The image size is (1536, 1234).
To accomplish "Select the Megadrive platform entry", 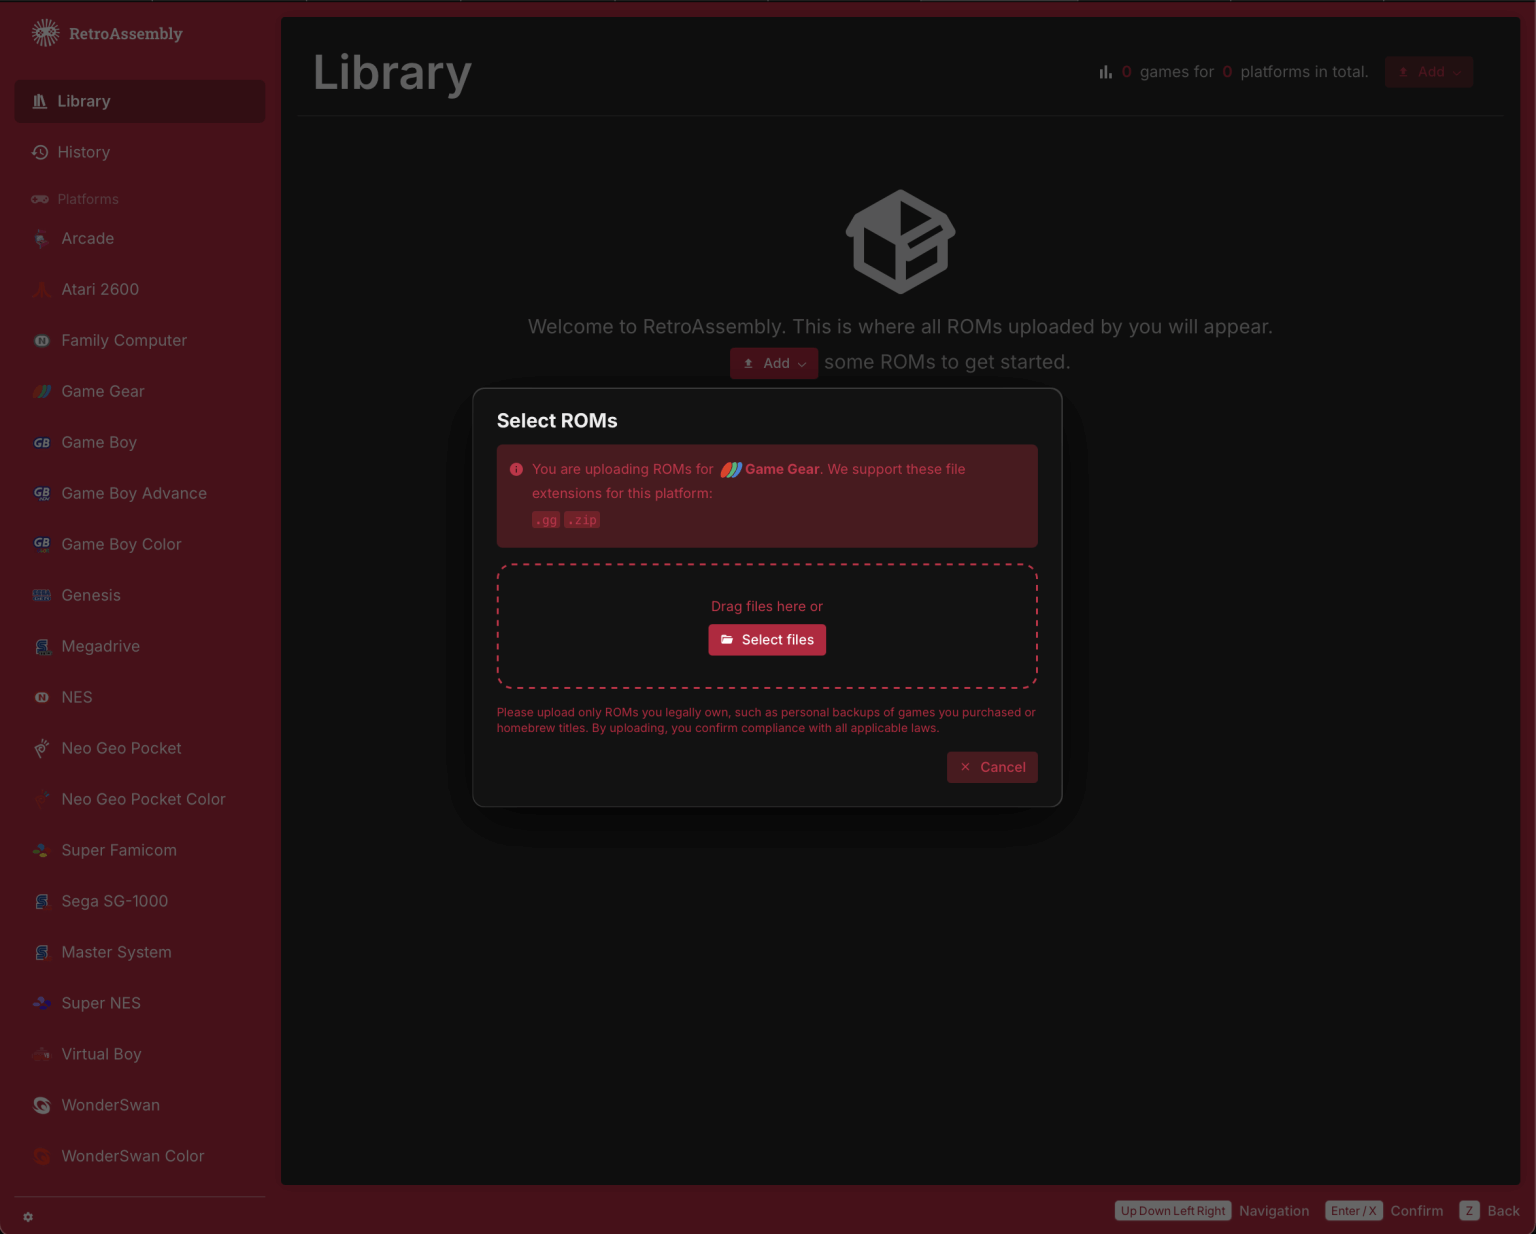I will (x=100, y=646).
